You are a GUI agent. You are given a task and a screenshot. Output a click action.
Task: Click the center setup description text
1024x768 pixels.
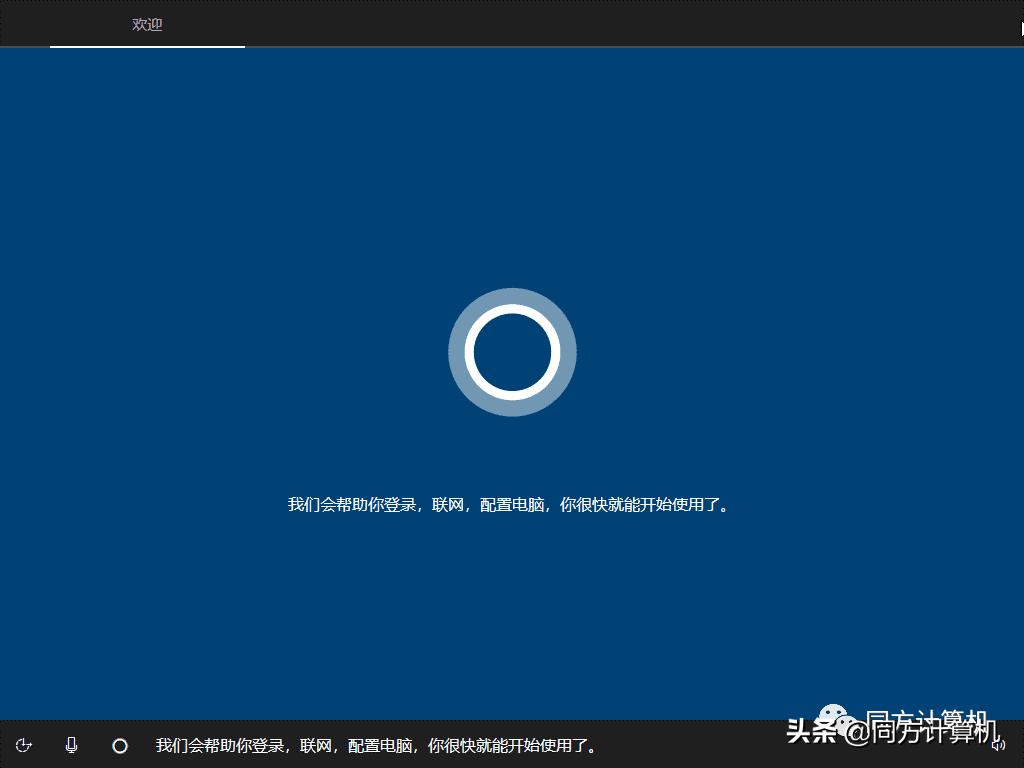point(510,505)
